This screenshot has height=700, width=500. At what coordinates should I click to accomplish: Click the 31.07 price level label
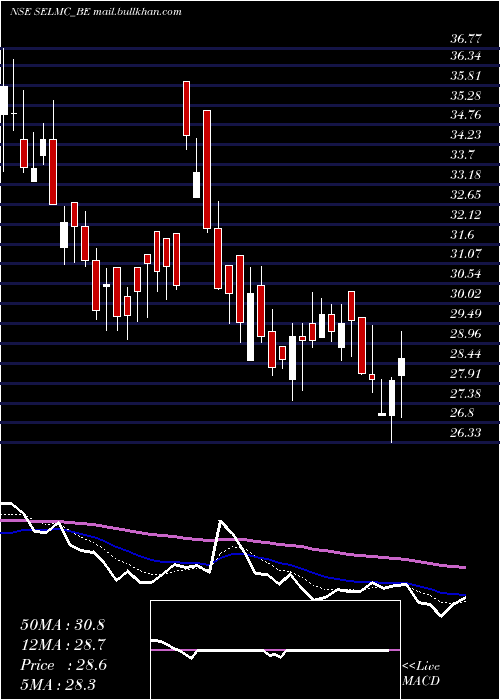point(466,254)
